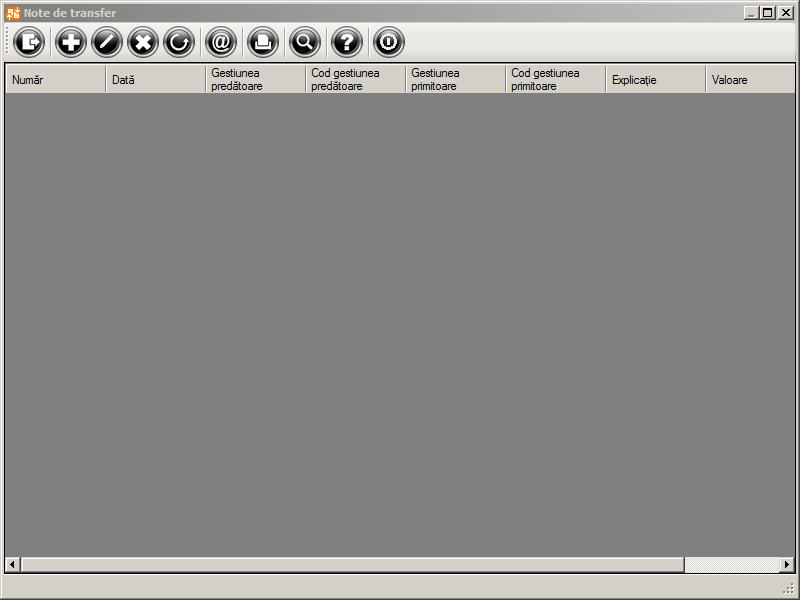Click Gestiunea predătoare column header
Image resolution: width=800 pixels, height=600 pixels.
256,80
